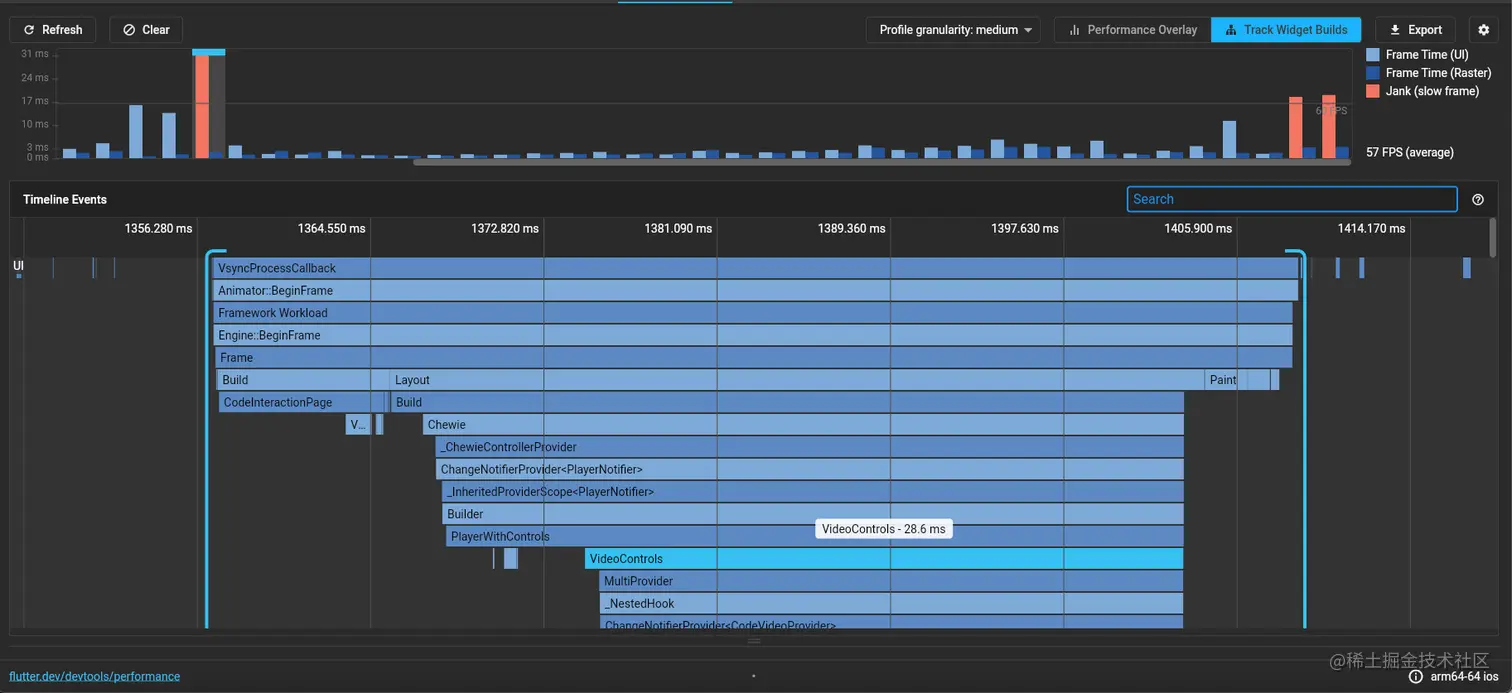The image size is (1512, 693).
Task: Open the Profile granularity dropdown
Action: click(x=953, y=30)
